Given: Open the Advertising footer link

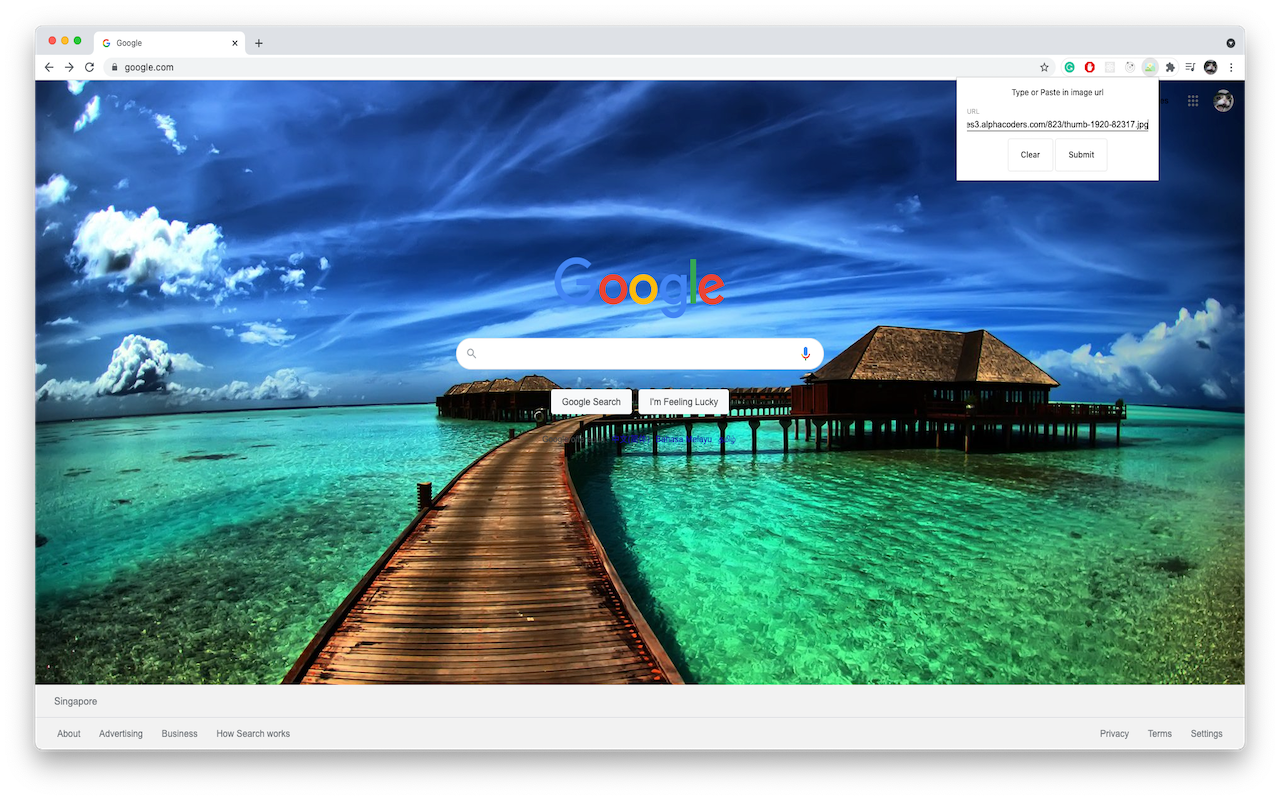Looking at the screenshot, I should pos(121,734).
